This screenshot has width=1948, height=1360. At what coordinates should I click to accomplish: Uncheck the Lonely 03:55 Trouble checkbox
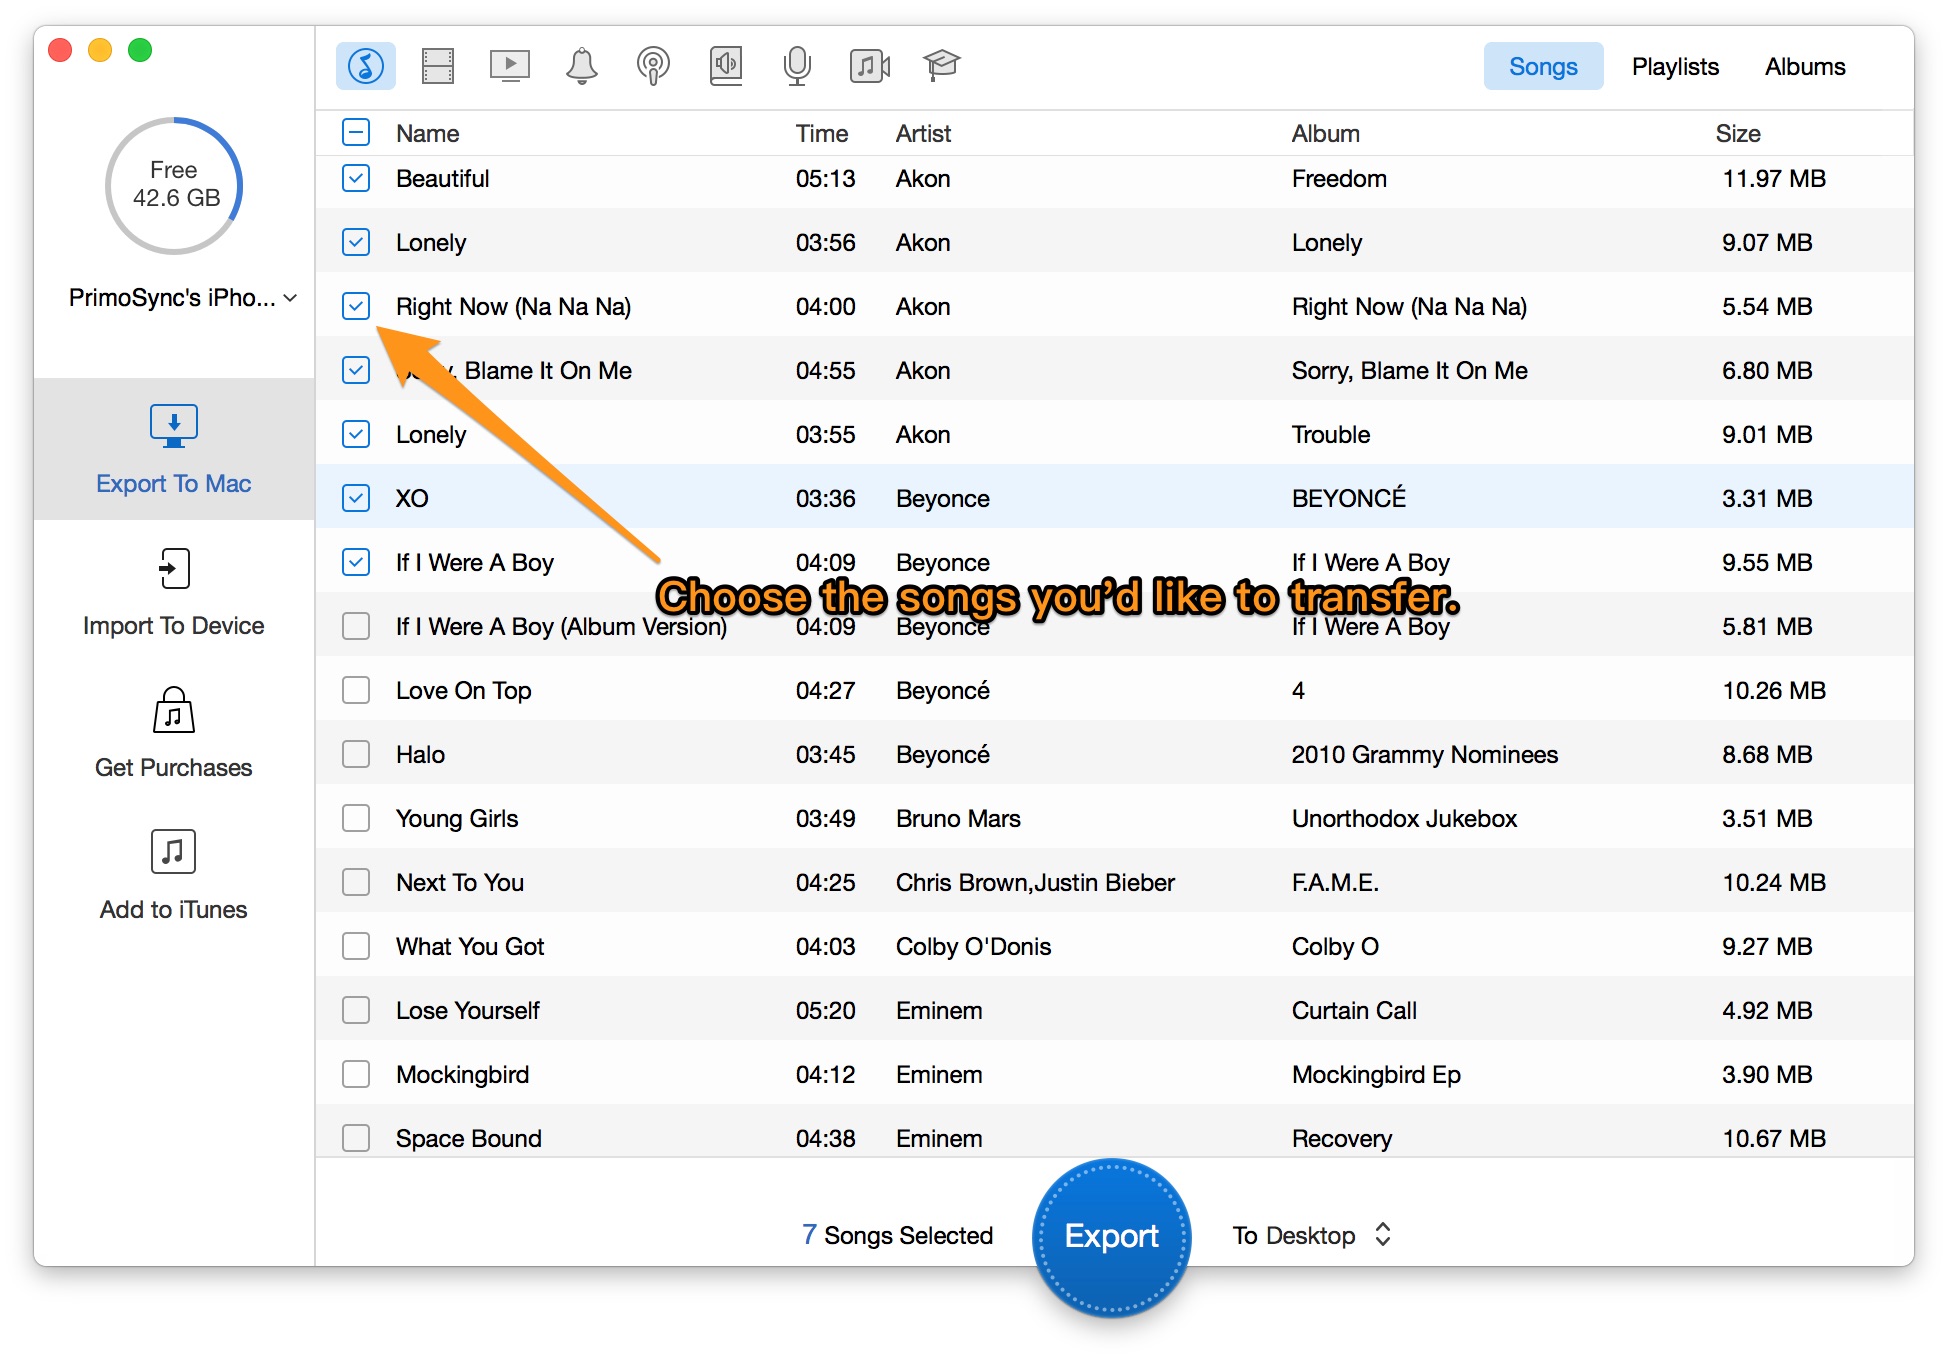click(356, 434)
